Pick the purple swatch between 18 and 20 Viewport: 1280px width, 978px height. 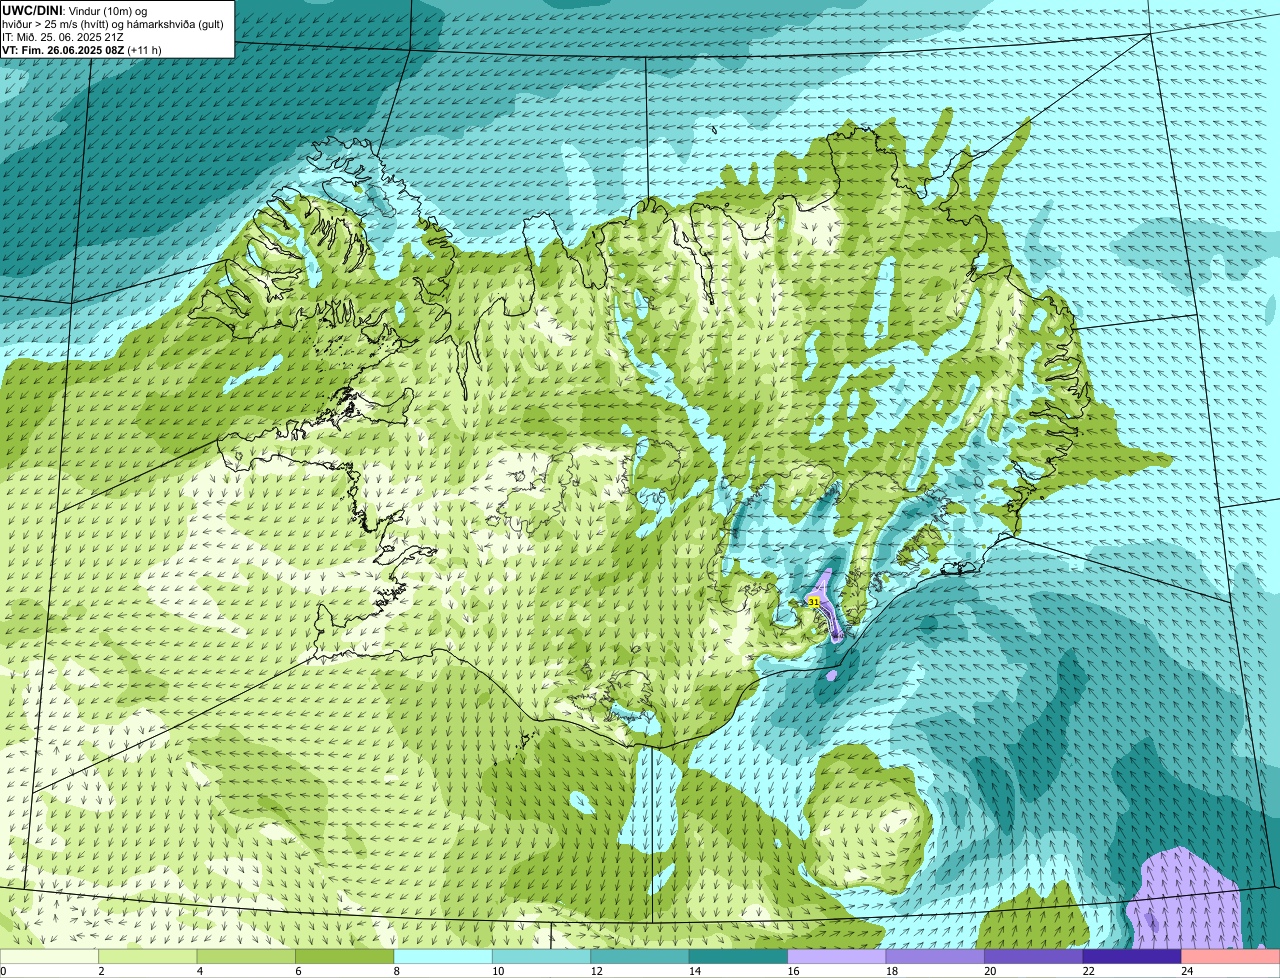[936, 956]
